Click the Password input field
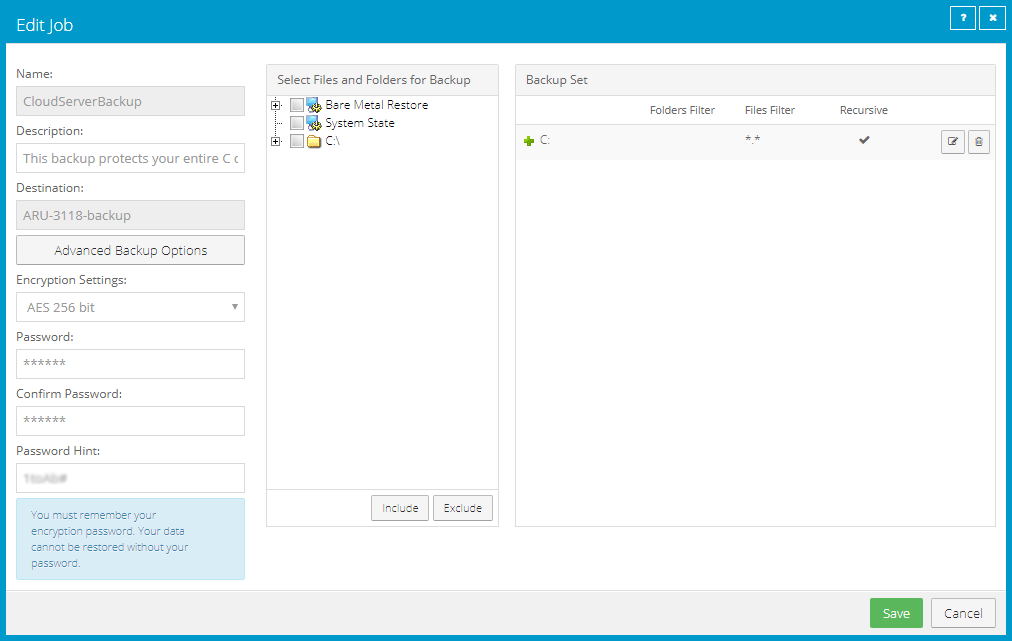The height and width of the screenshot is (641, 1012). click(x=130, y=363)
